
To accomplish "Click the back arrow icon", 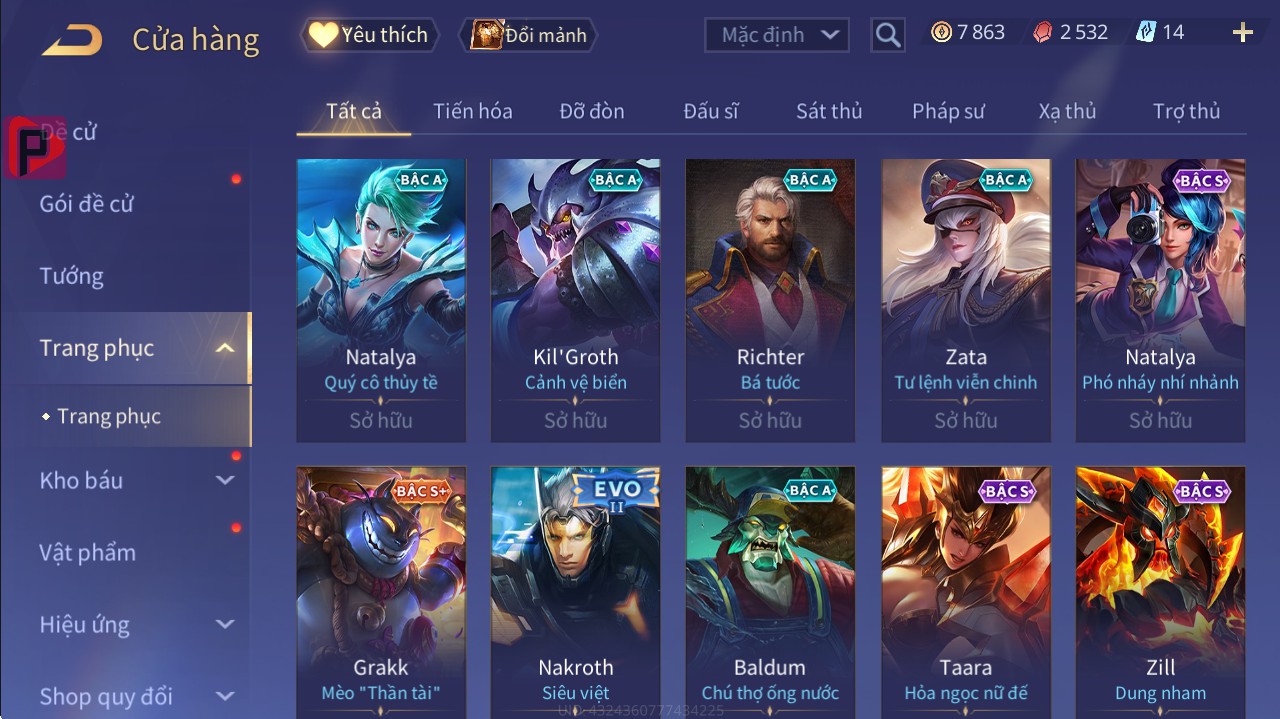I will (x=71, y=40).
